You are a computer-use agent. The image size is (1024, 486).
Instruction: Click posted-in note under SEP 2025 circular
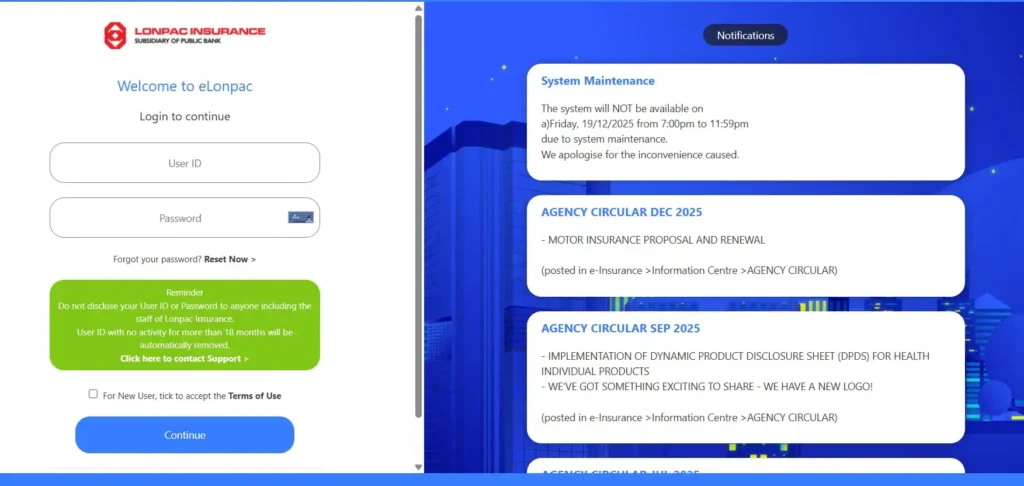689,417
